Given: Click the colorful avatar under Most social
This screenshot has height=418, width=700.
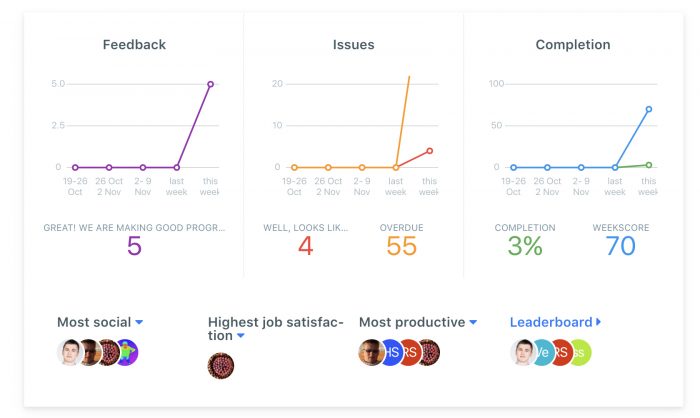Looking at the screenshot, I should pyautogui.click(x=129, y=352).
